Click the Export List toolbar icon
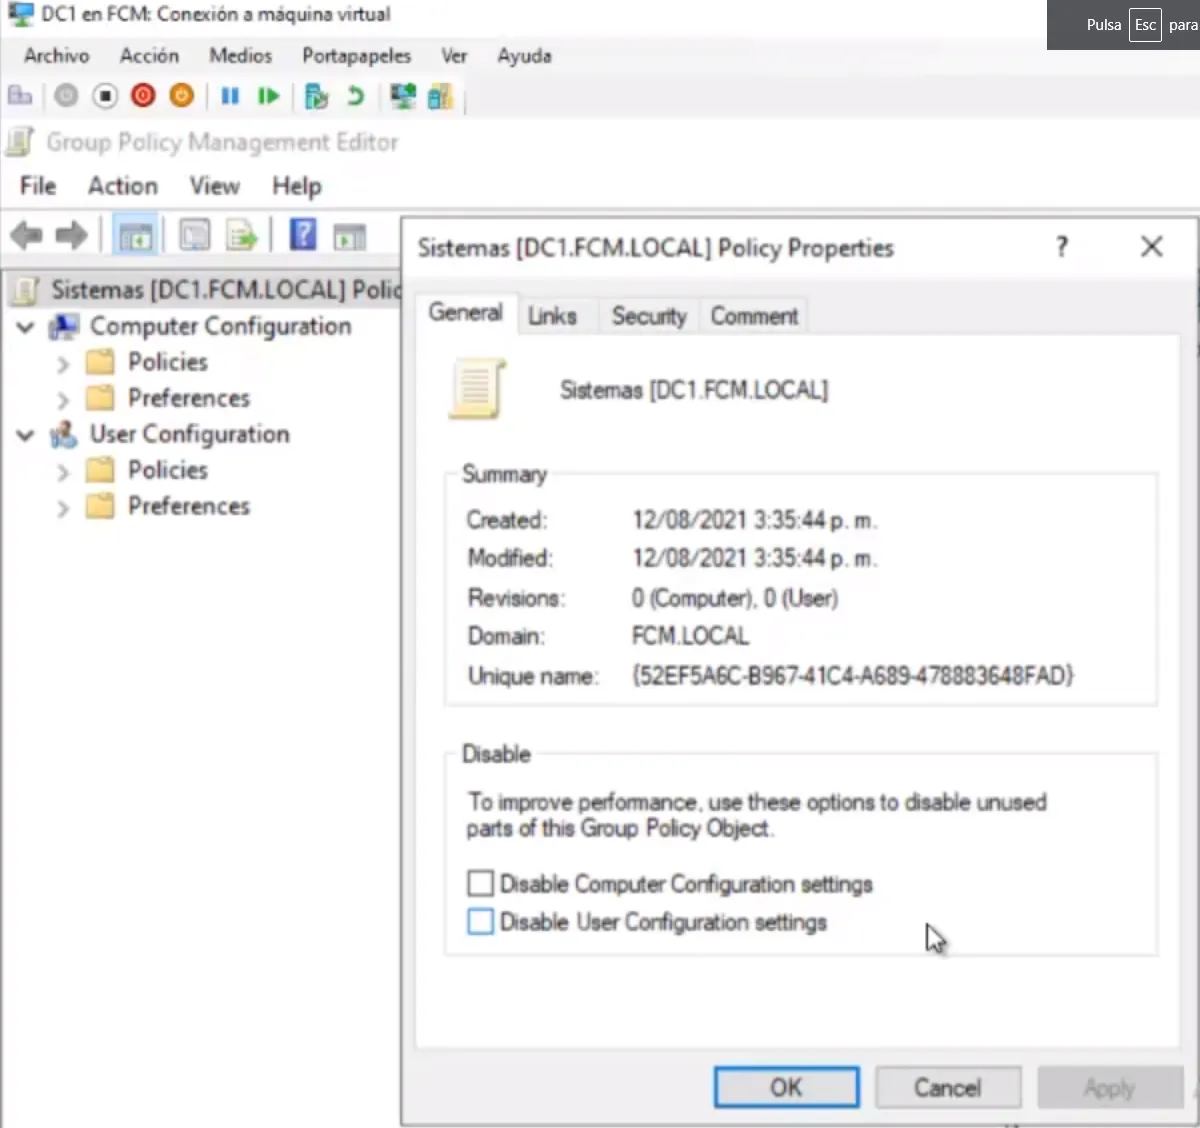Screen dimensions: 1200x1128 click(x=241, y=236)
